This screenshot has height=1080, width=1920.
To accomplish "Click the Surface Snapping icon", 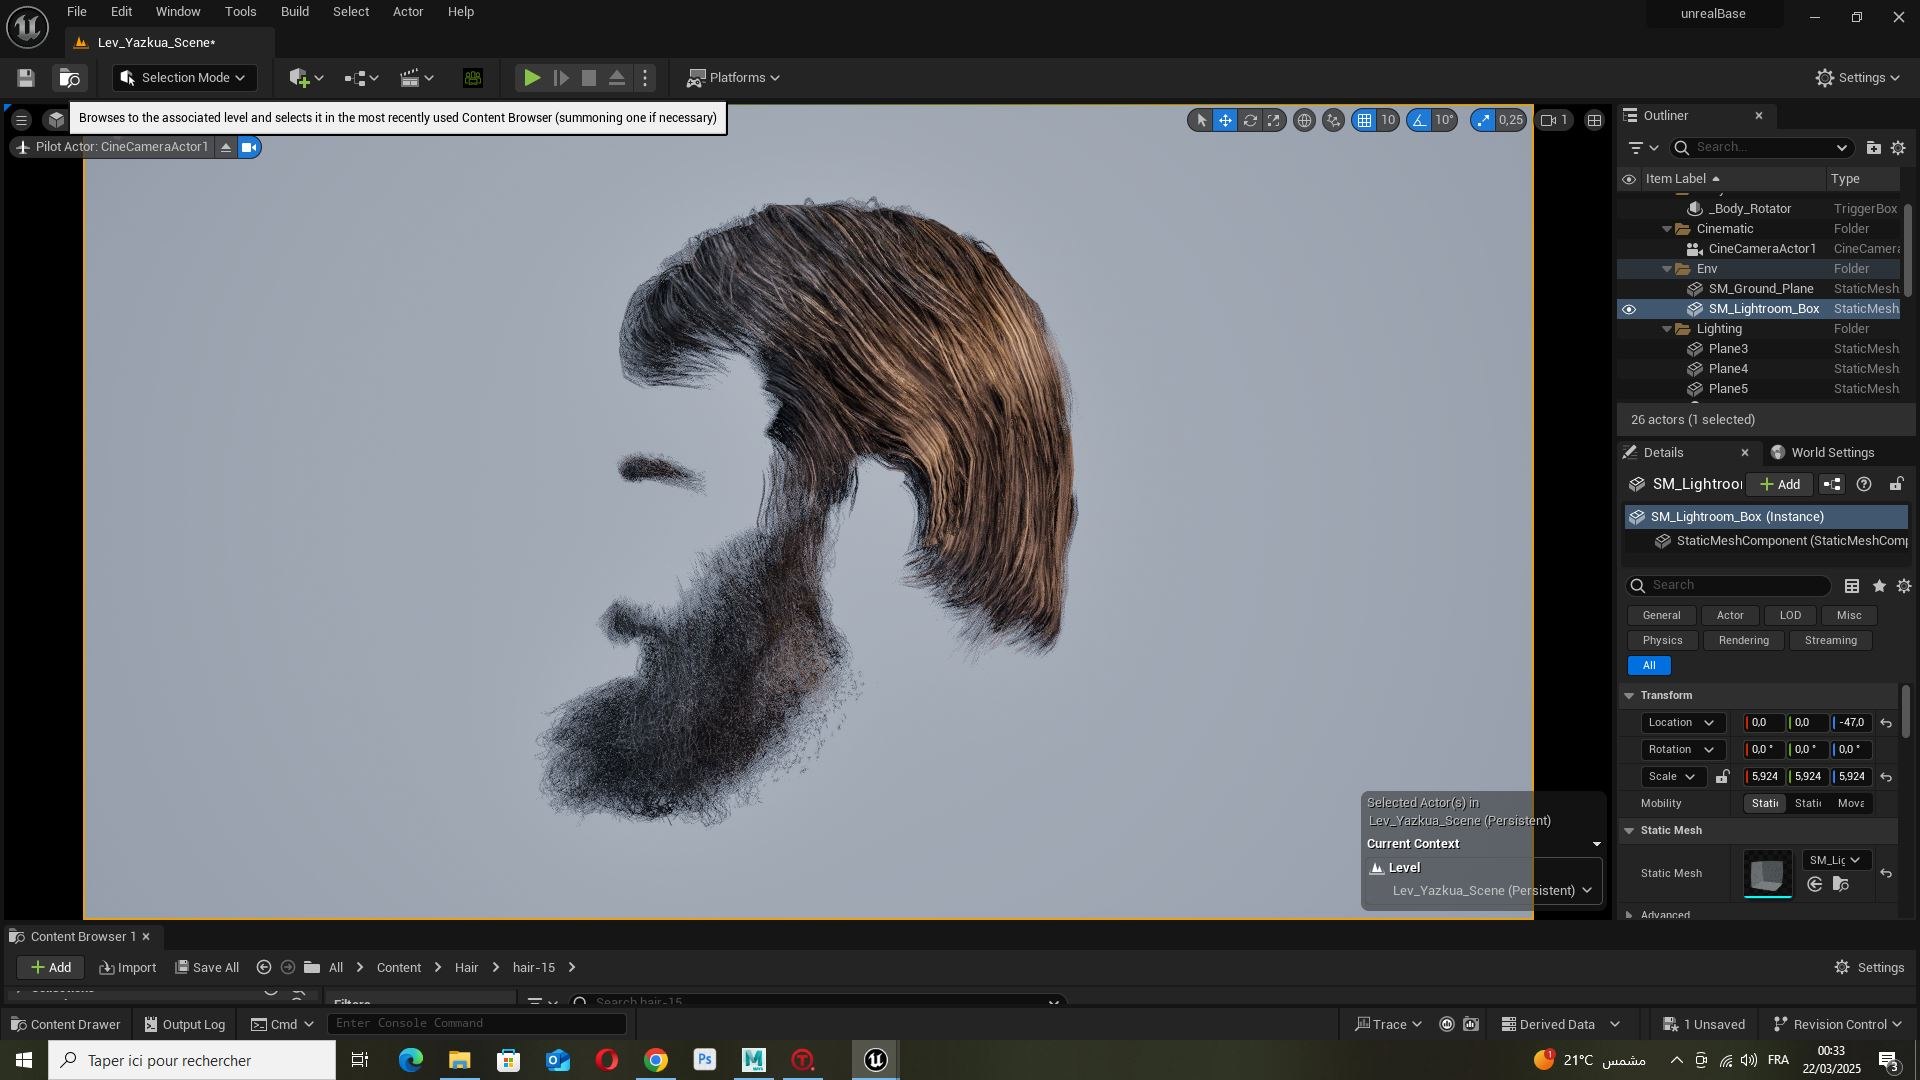I will point(1333,120).
